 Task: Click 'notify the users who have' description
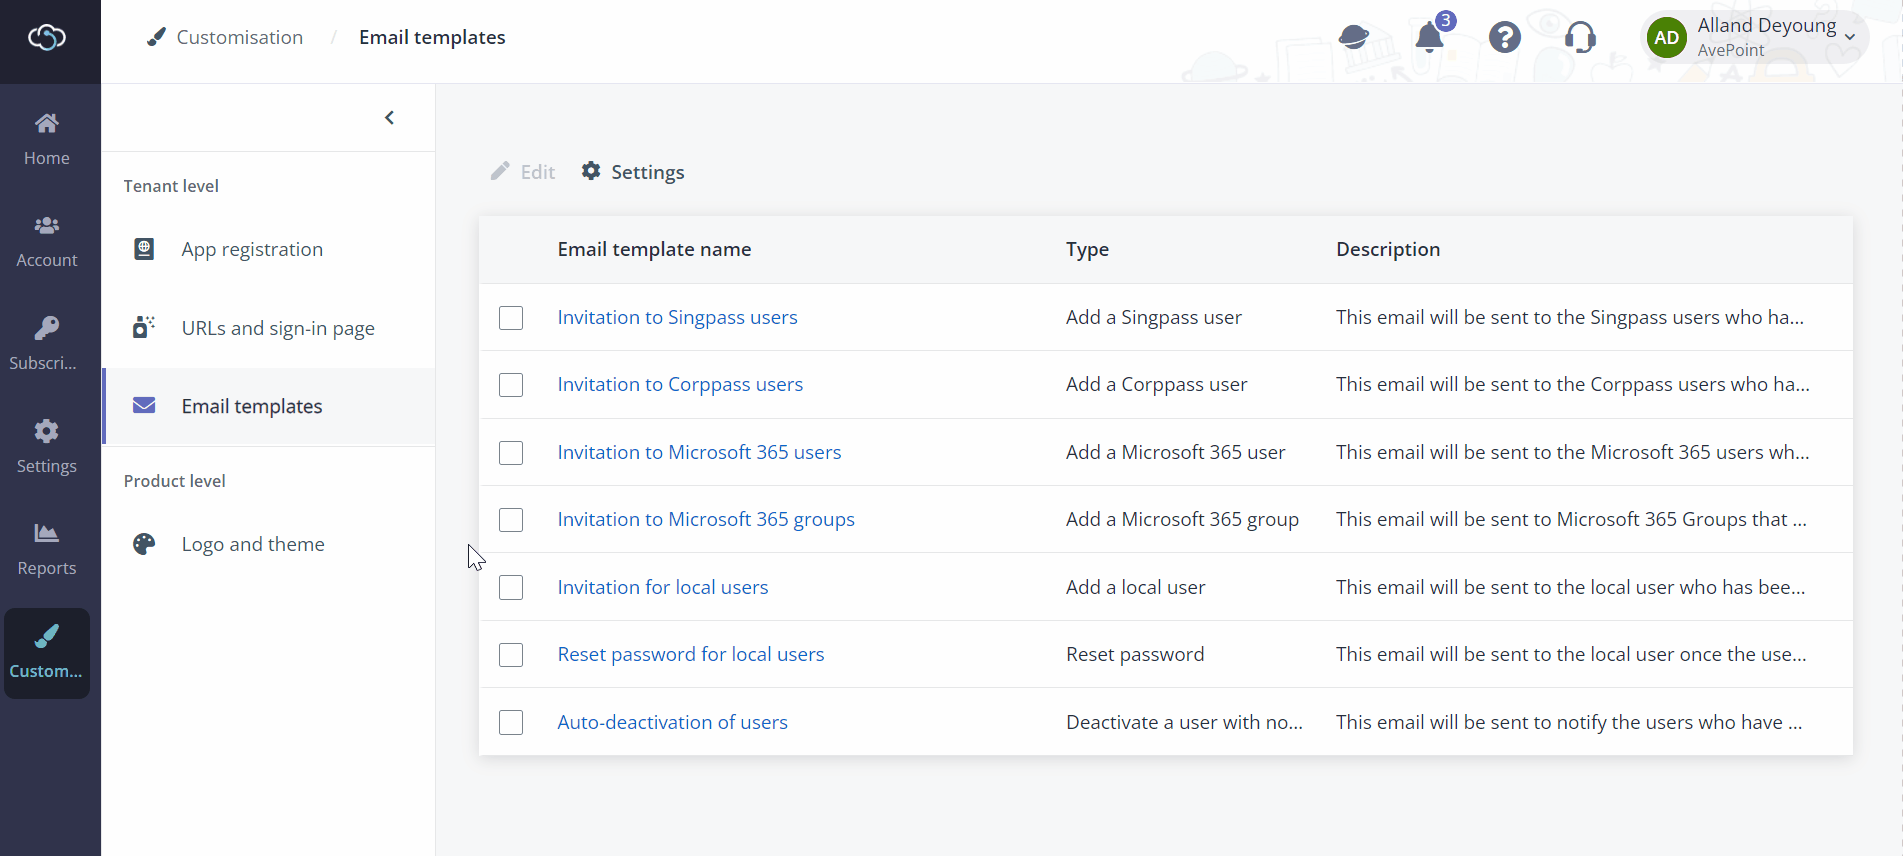(x=1569, y=722)
